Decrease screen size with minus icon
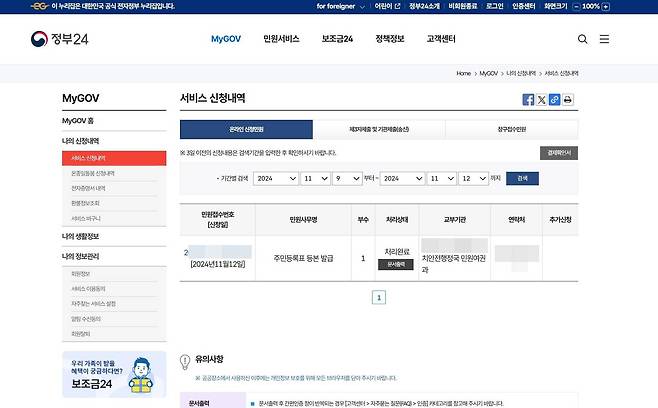 577,6
